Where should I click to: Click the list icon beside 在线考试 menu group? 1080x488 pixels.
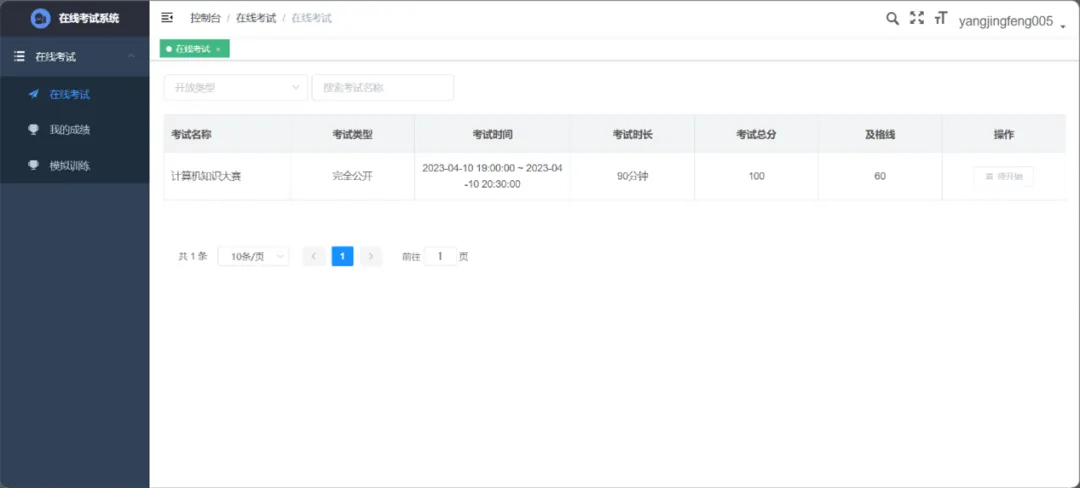coord(19,57)
